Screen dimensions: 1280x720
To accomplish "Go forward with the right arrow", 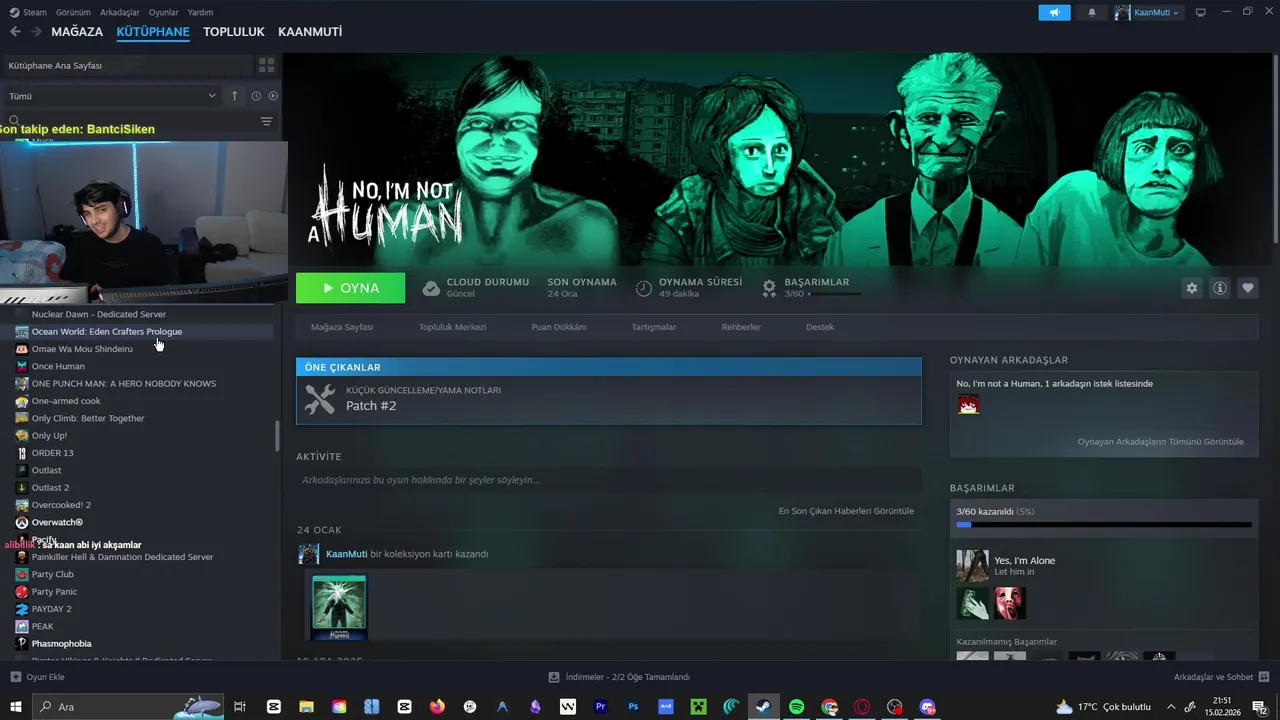I will pyautogui.click(x=38, y=32).
